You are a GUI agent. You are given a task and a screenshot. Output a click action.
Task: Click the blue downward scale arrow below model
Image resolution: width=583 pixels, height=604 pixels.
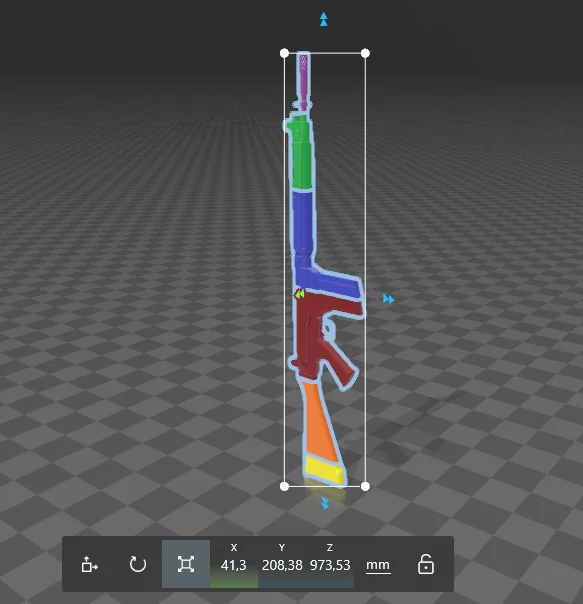[325, 503]
